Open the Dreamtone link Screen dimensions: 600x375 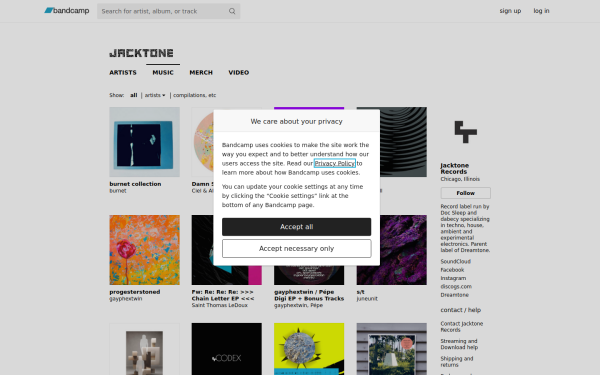tap(454, 295)
